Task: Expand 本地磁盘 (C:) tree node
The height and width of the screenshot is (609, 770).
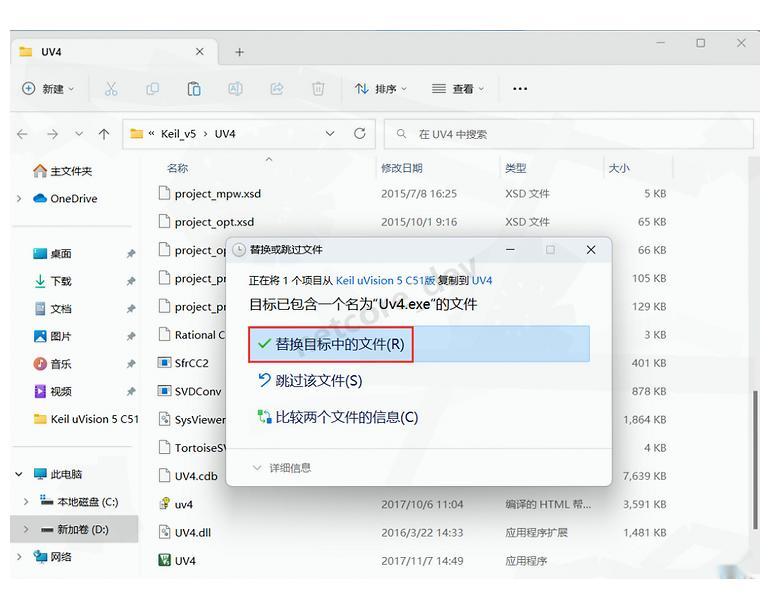Action: click(26, 501)
